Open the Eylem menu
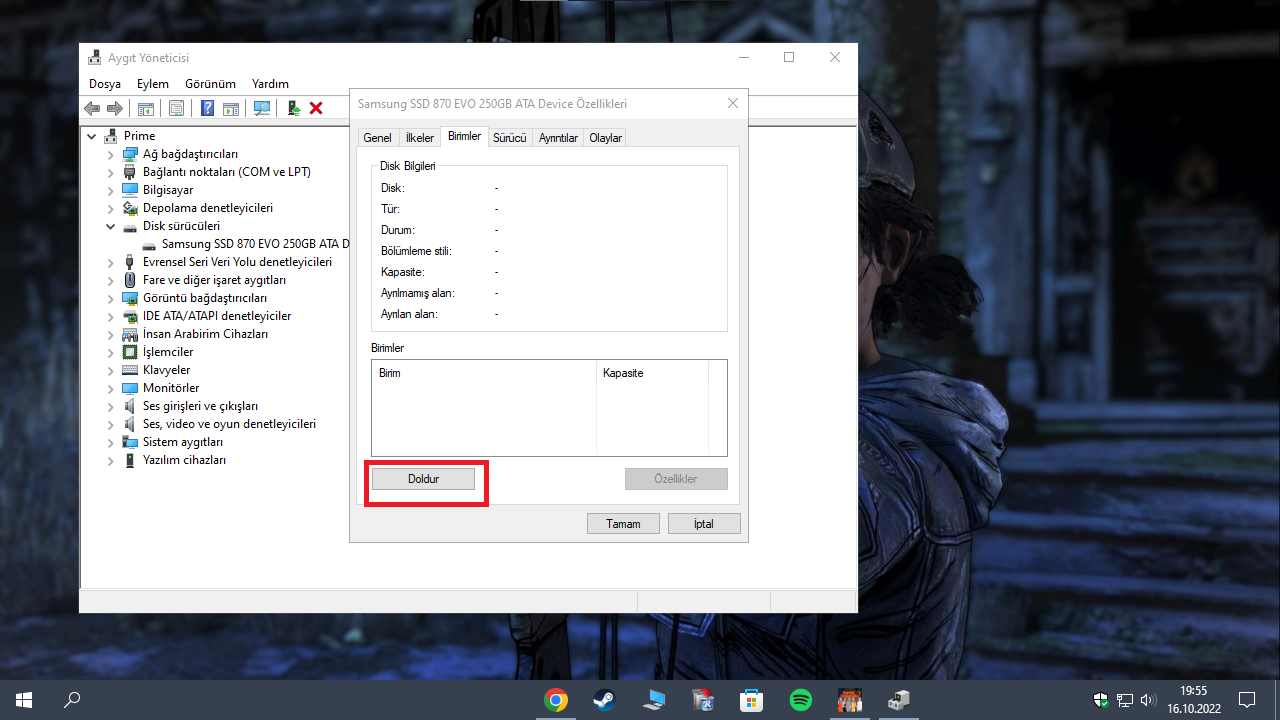 pyautogui.click(x=153, y=84)
